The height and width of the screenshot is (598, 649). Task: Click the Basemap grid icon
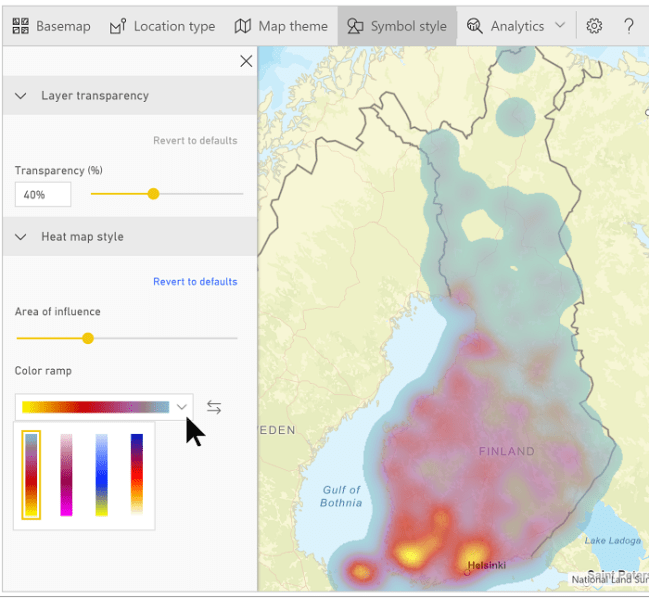(20, 26)
